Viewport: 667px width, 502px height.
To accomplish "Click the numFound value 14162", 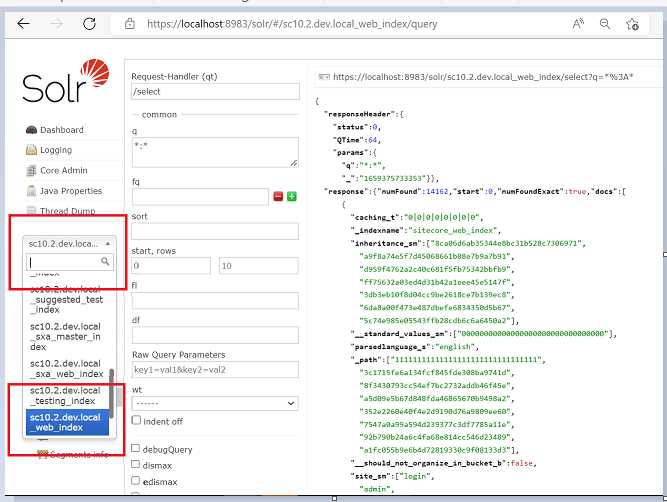I will coord(437,191).
